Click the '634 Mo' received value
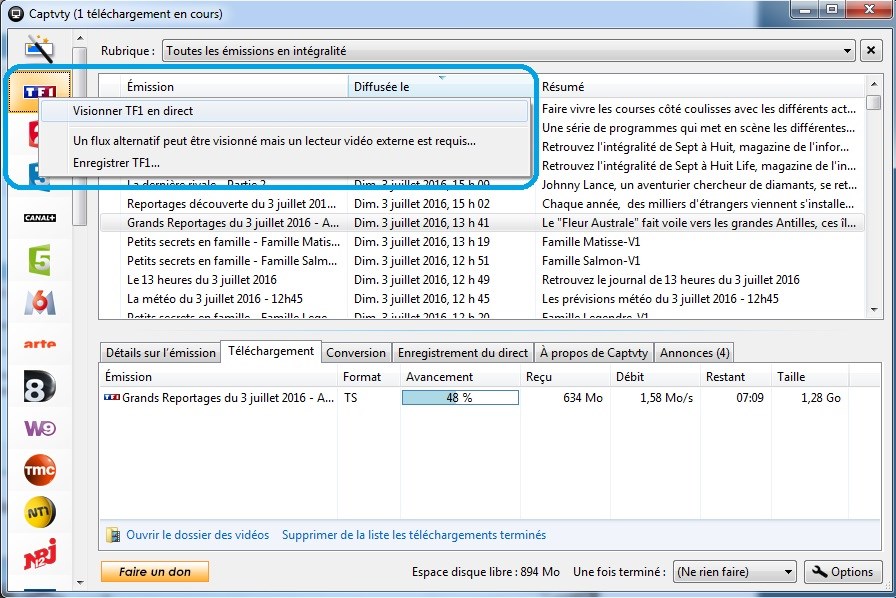The width and height of the screenshot is (896, 598). (583, 397)
